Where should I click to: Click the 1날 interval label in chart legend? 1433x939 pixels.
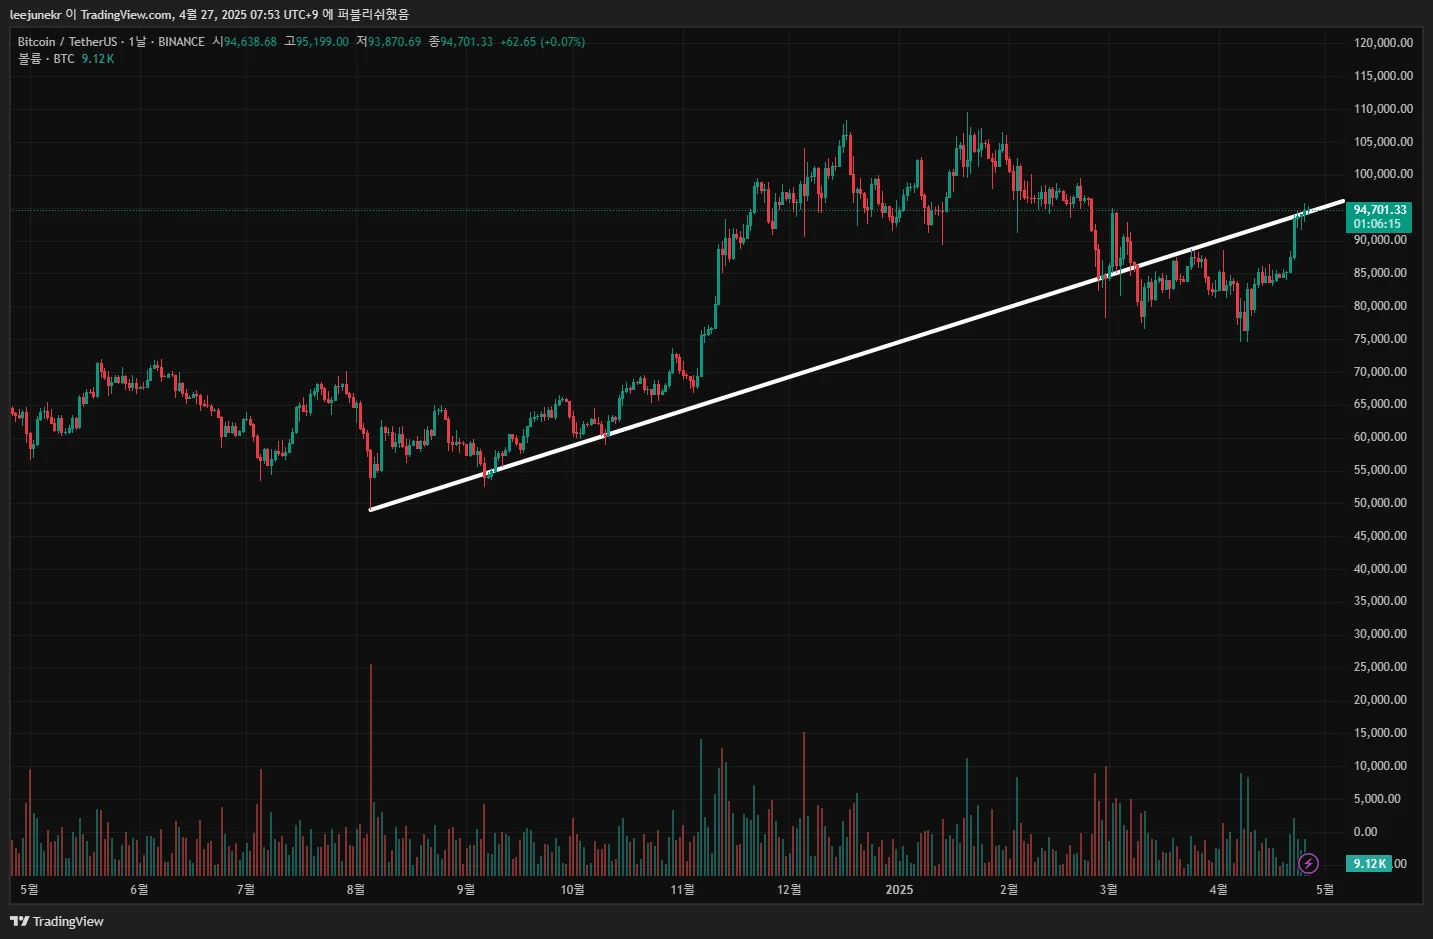(137, 42)
